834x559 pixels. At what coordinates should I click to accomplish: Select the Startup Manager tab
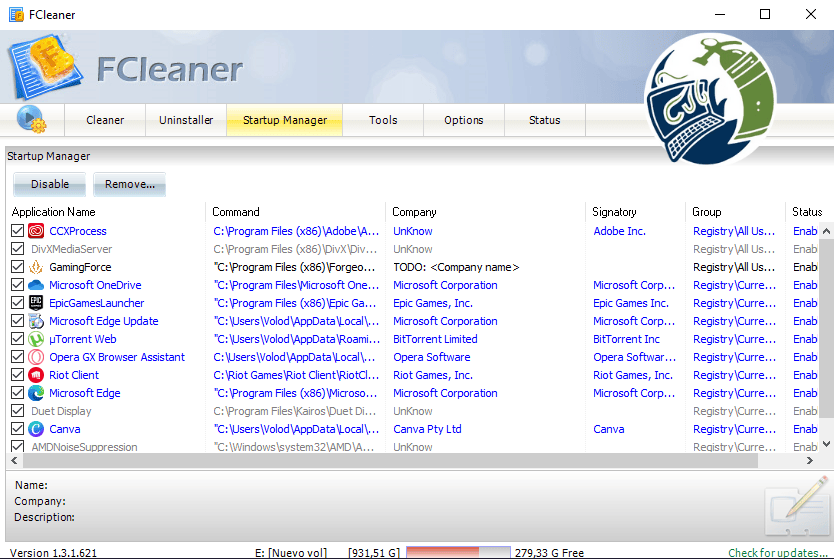(x=285, y=120)
